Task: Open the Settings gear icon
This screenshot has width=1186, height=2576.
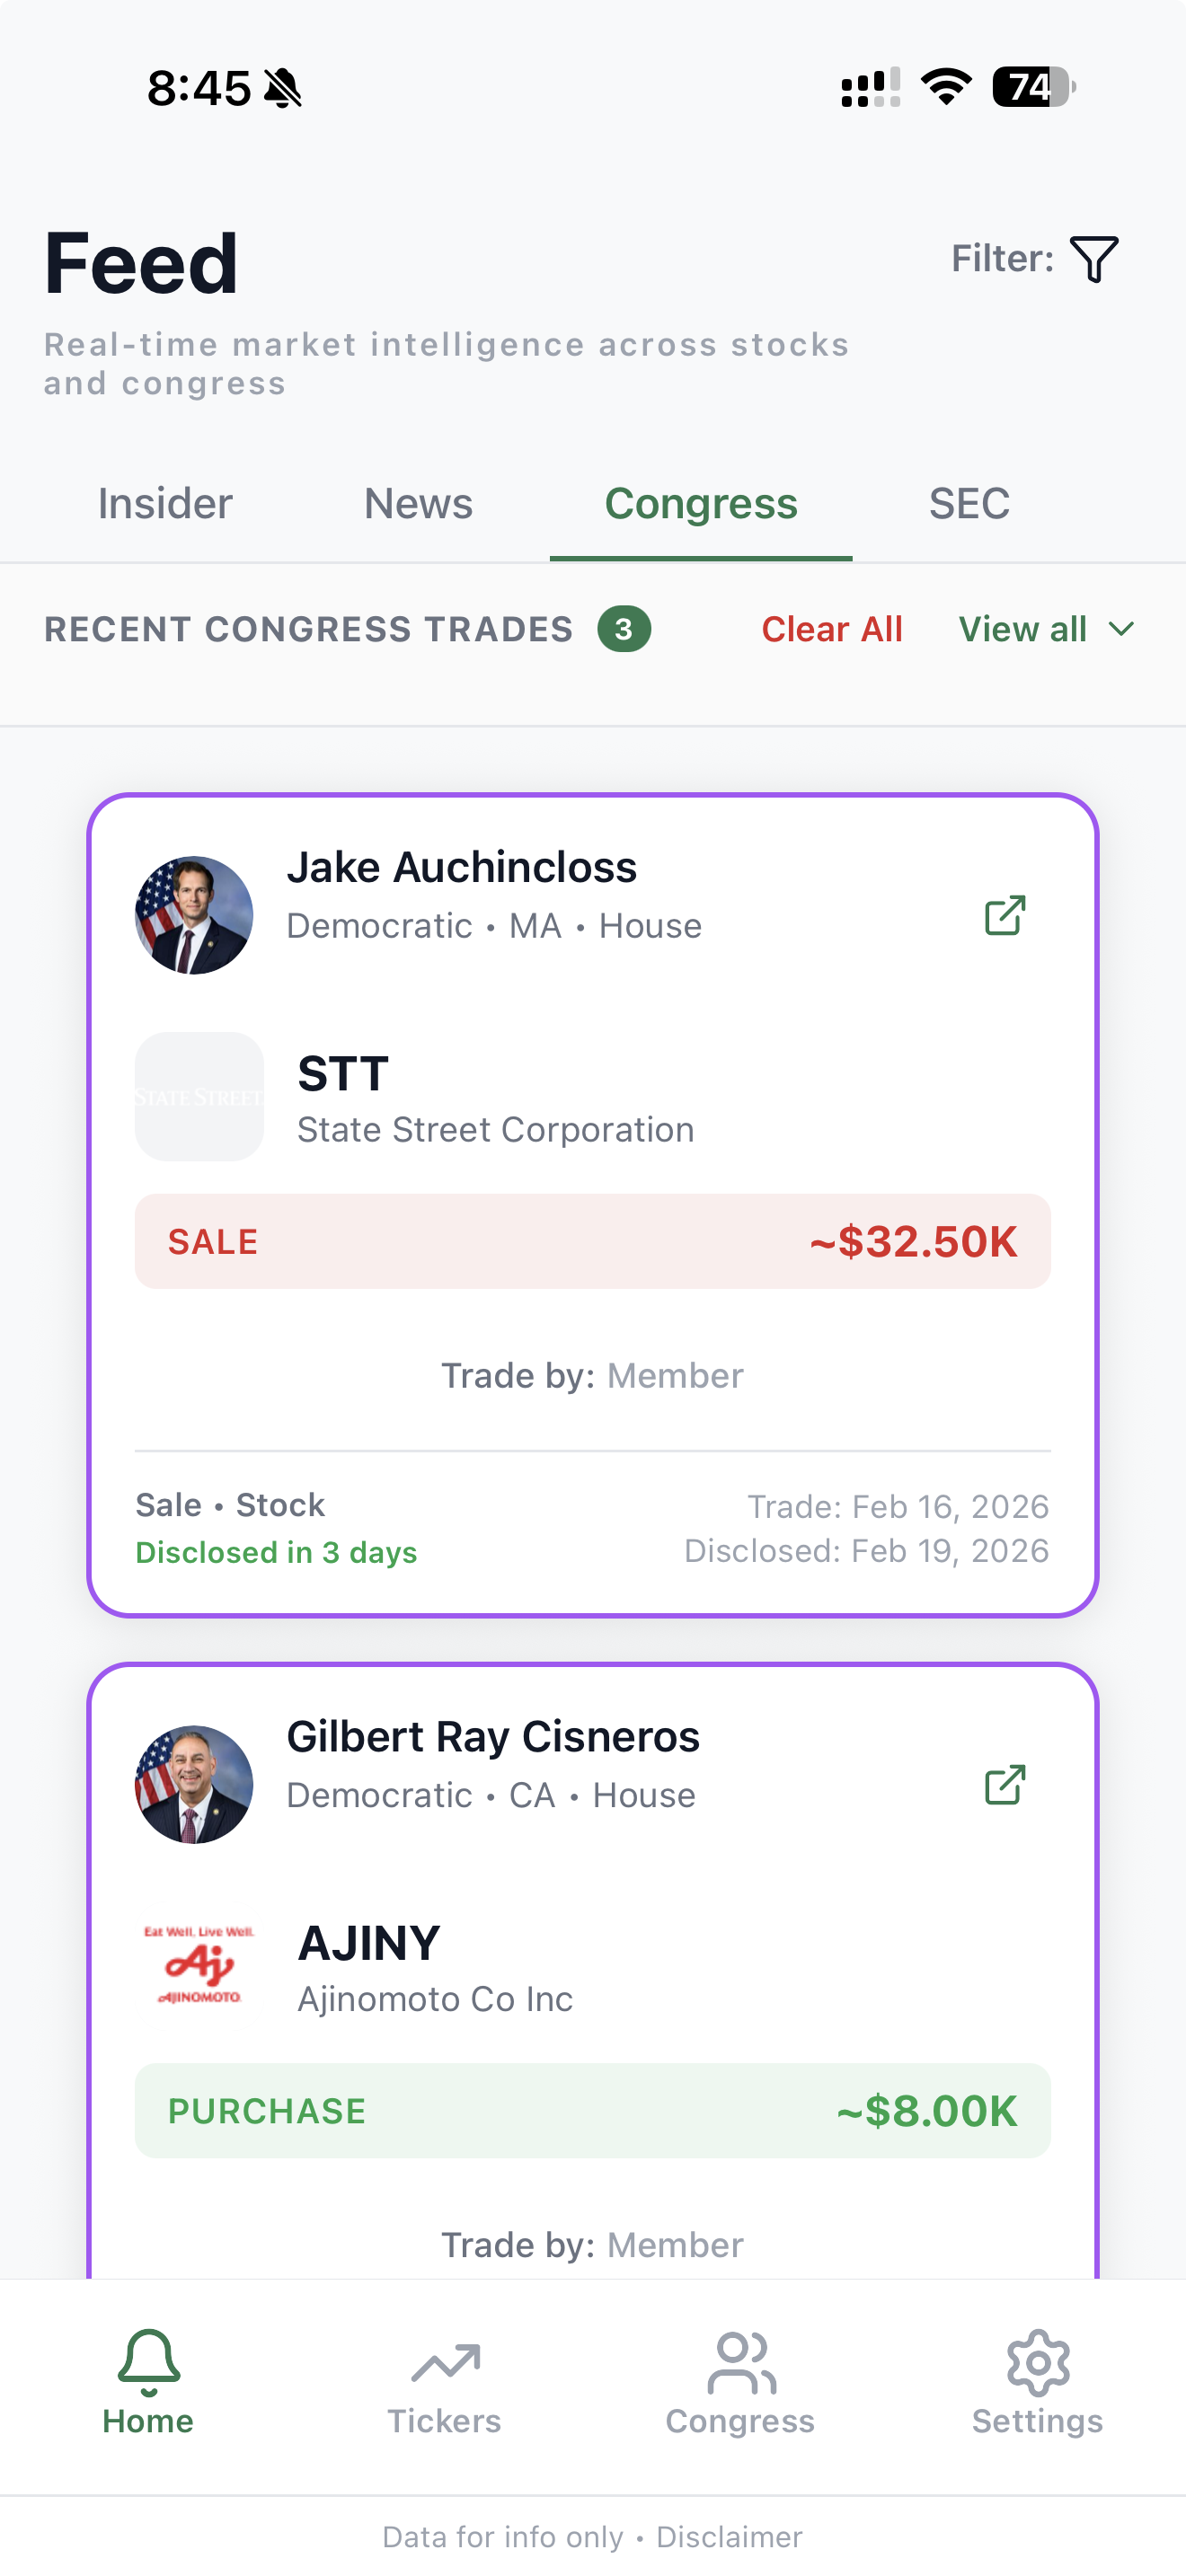Action: 1038,2362
